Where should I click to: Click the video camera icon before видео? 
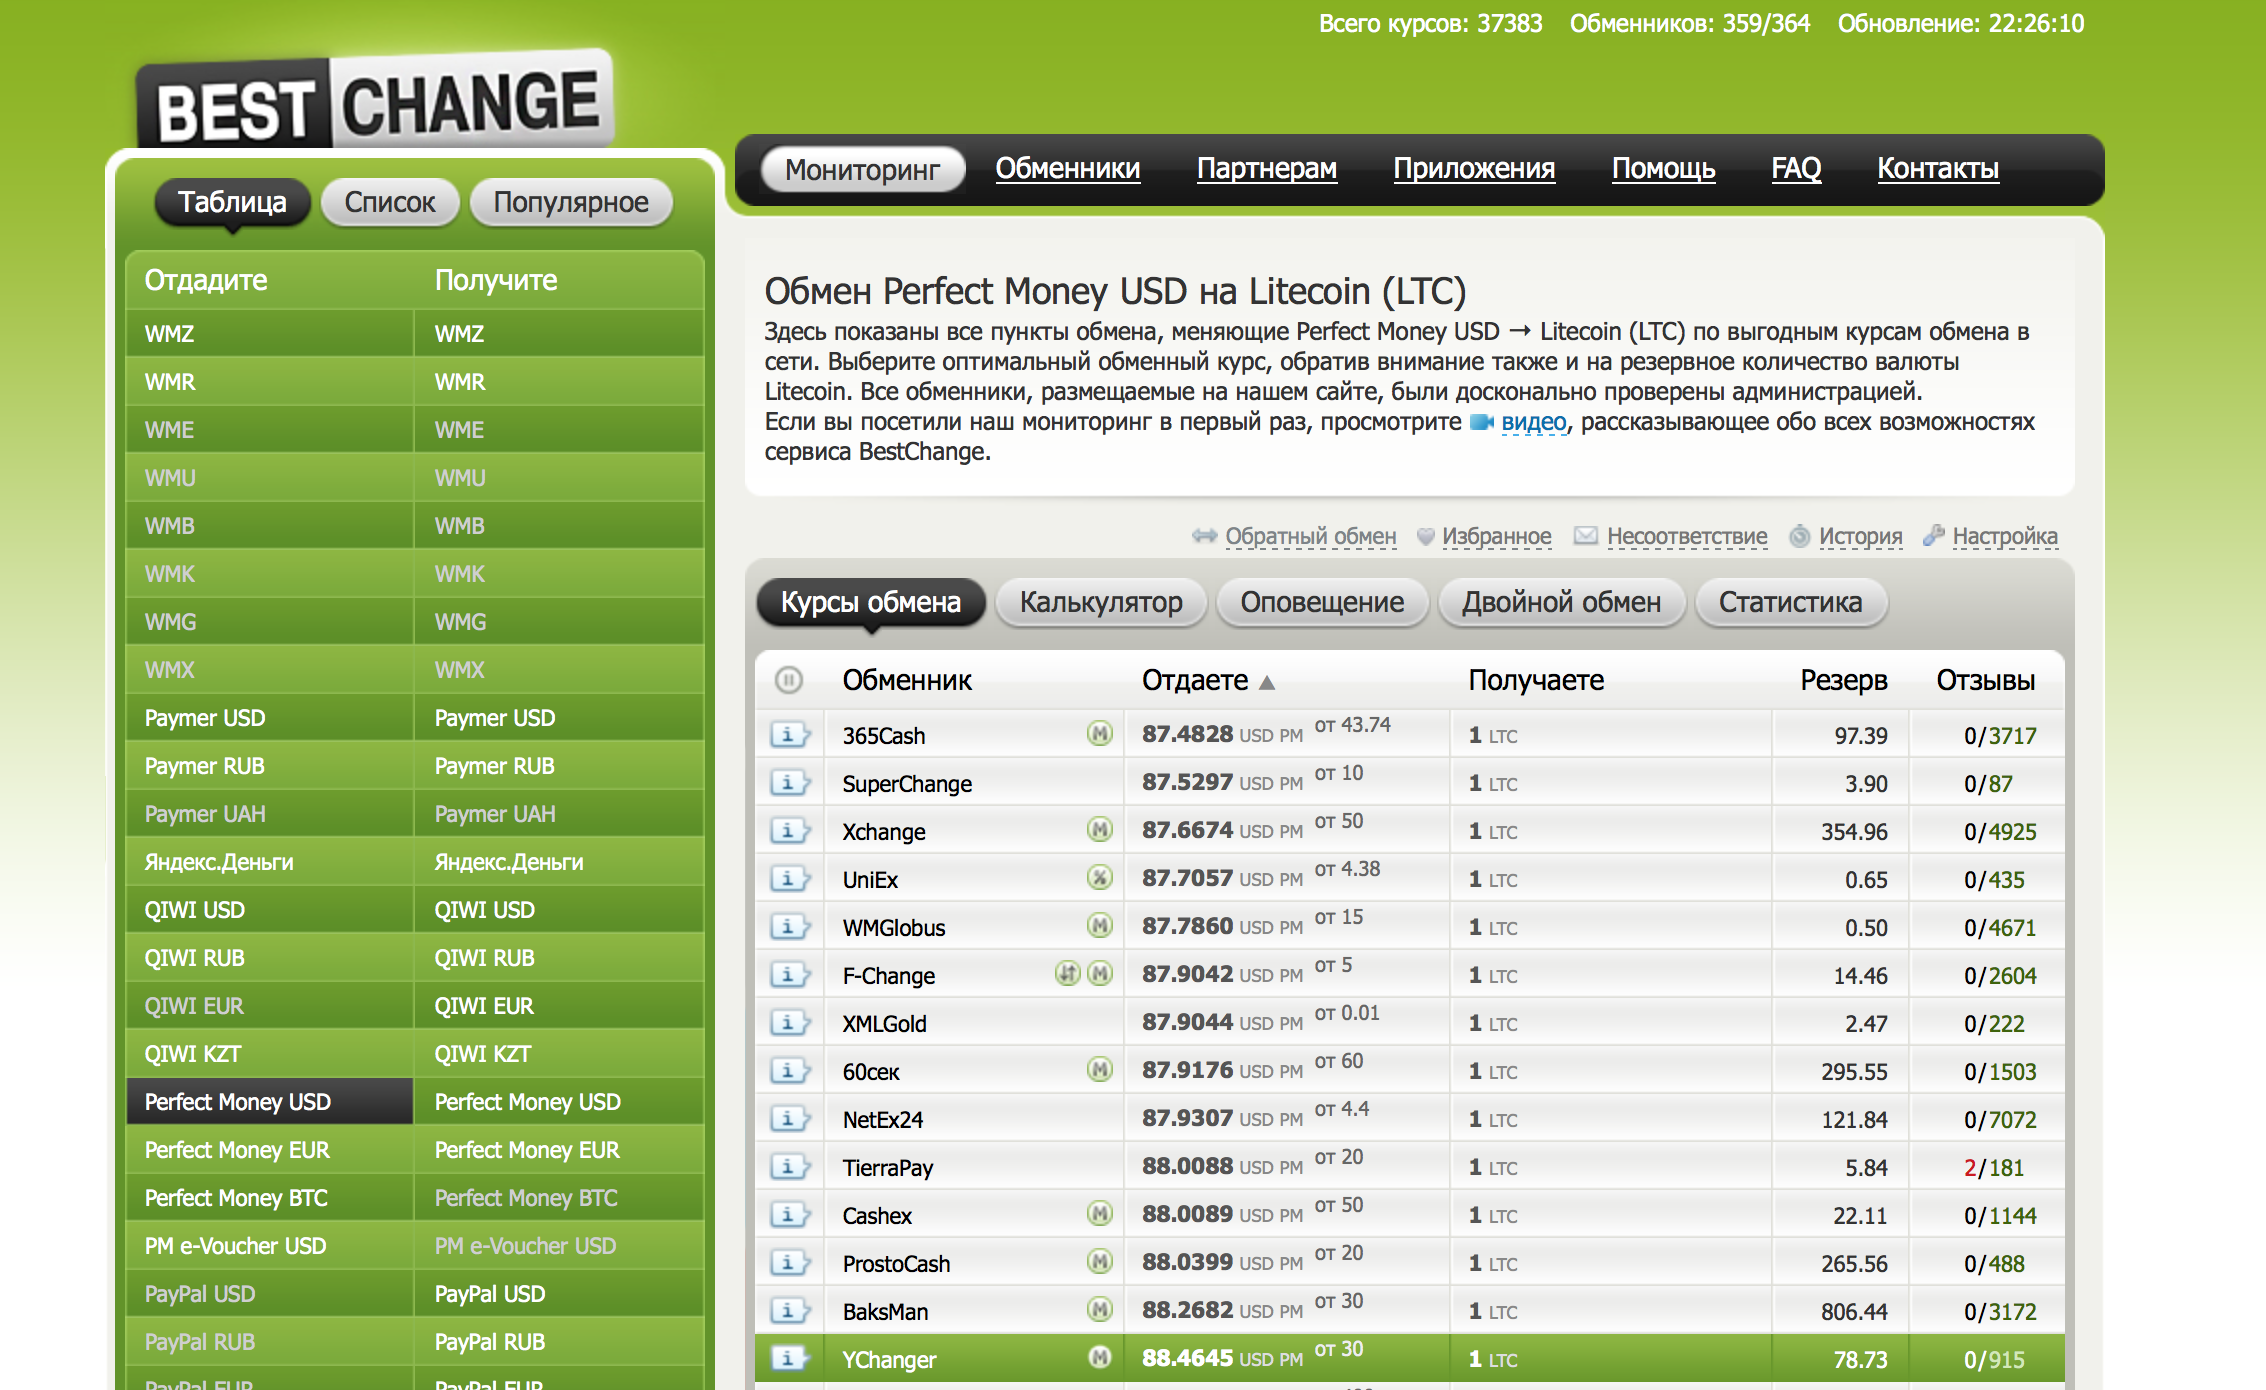click(1481, 423)
